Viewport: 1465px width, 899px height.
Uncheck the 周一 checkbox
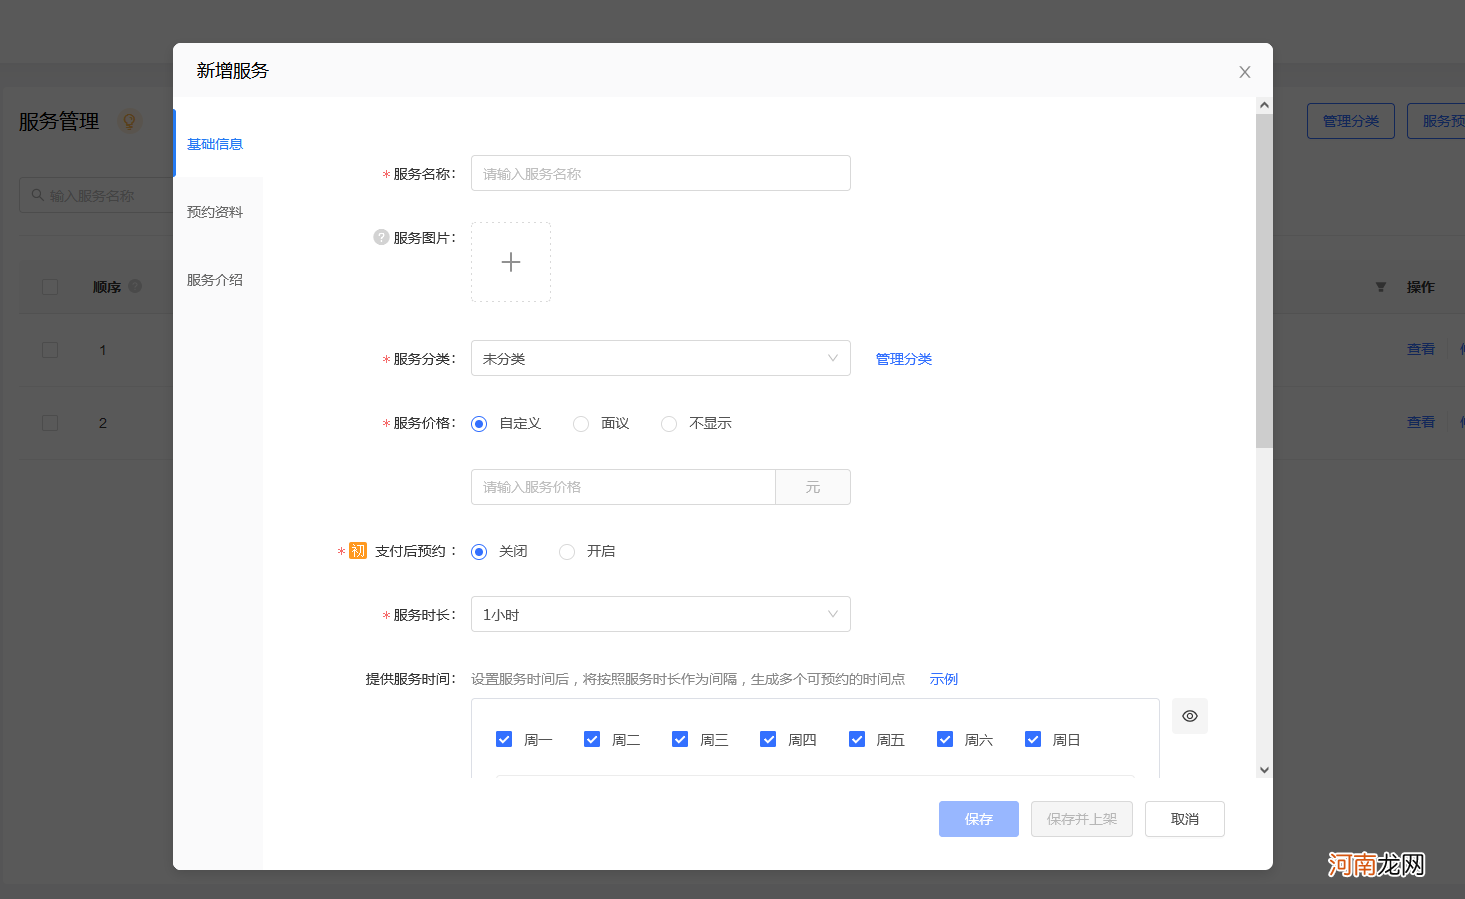[x=504, y=739]
